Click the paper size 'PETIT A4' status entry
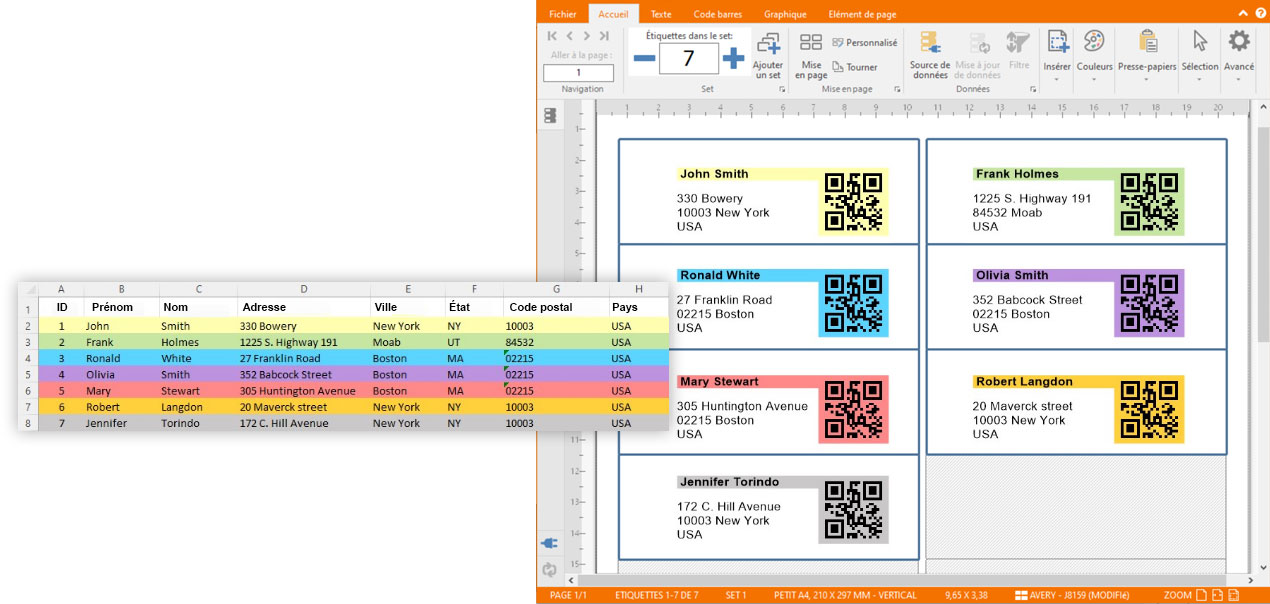Image resolution: width=1270 pixels, height=604 pixels. pyautogui.click(x=845, y=595)
